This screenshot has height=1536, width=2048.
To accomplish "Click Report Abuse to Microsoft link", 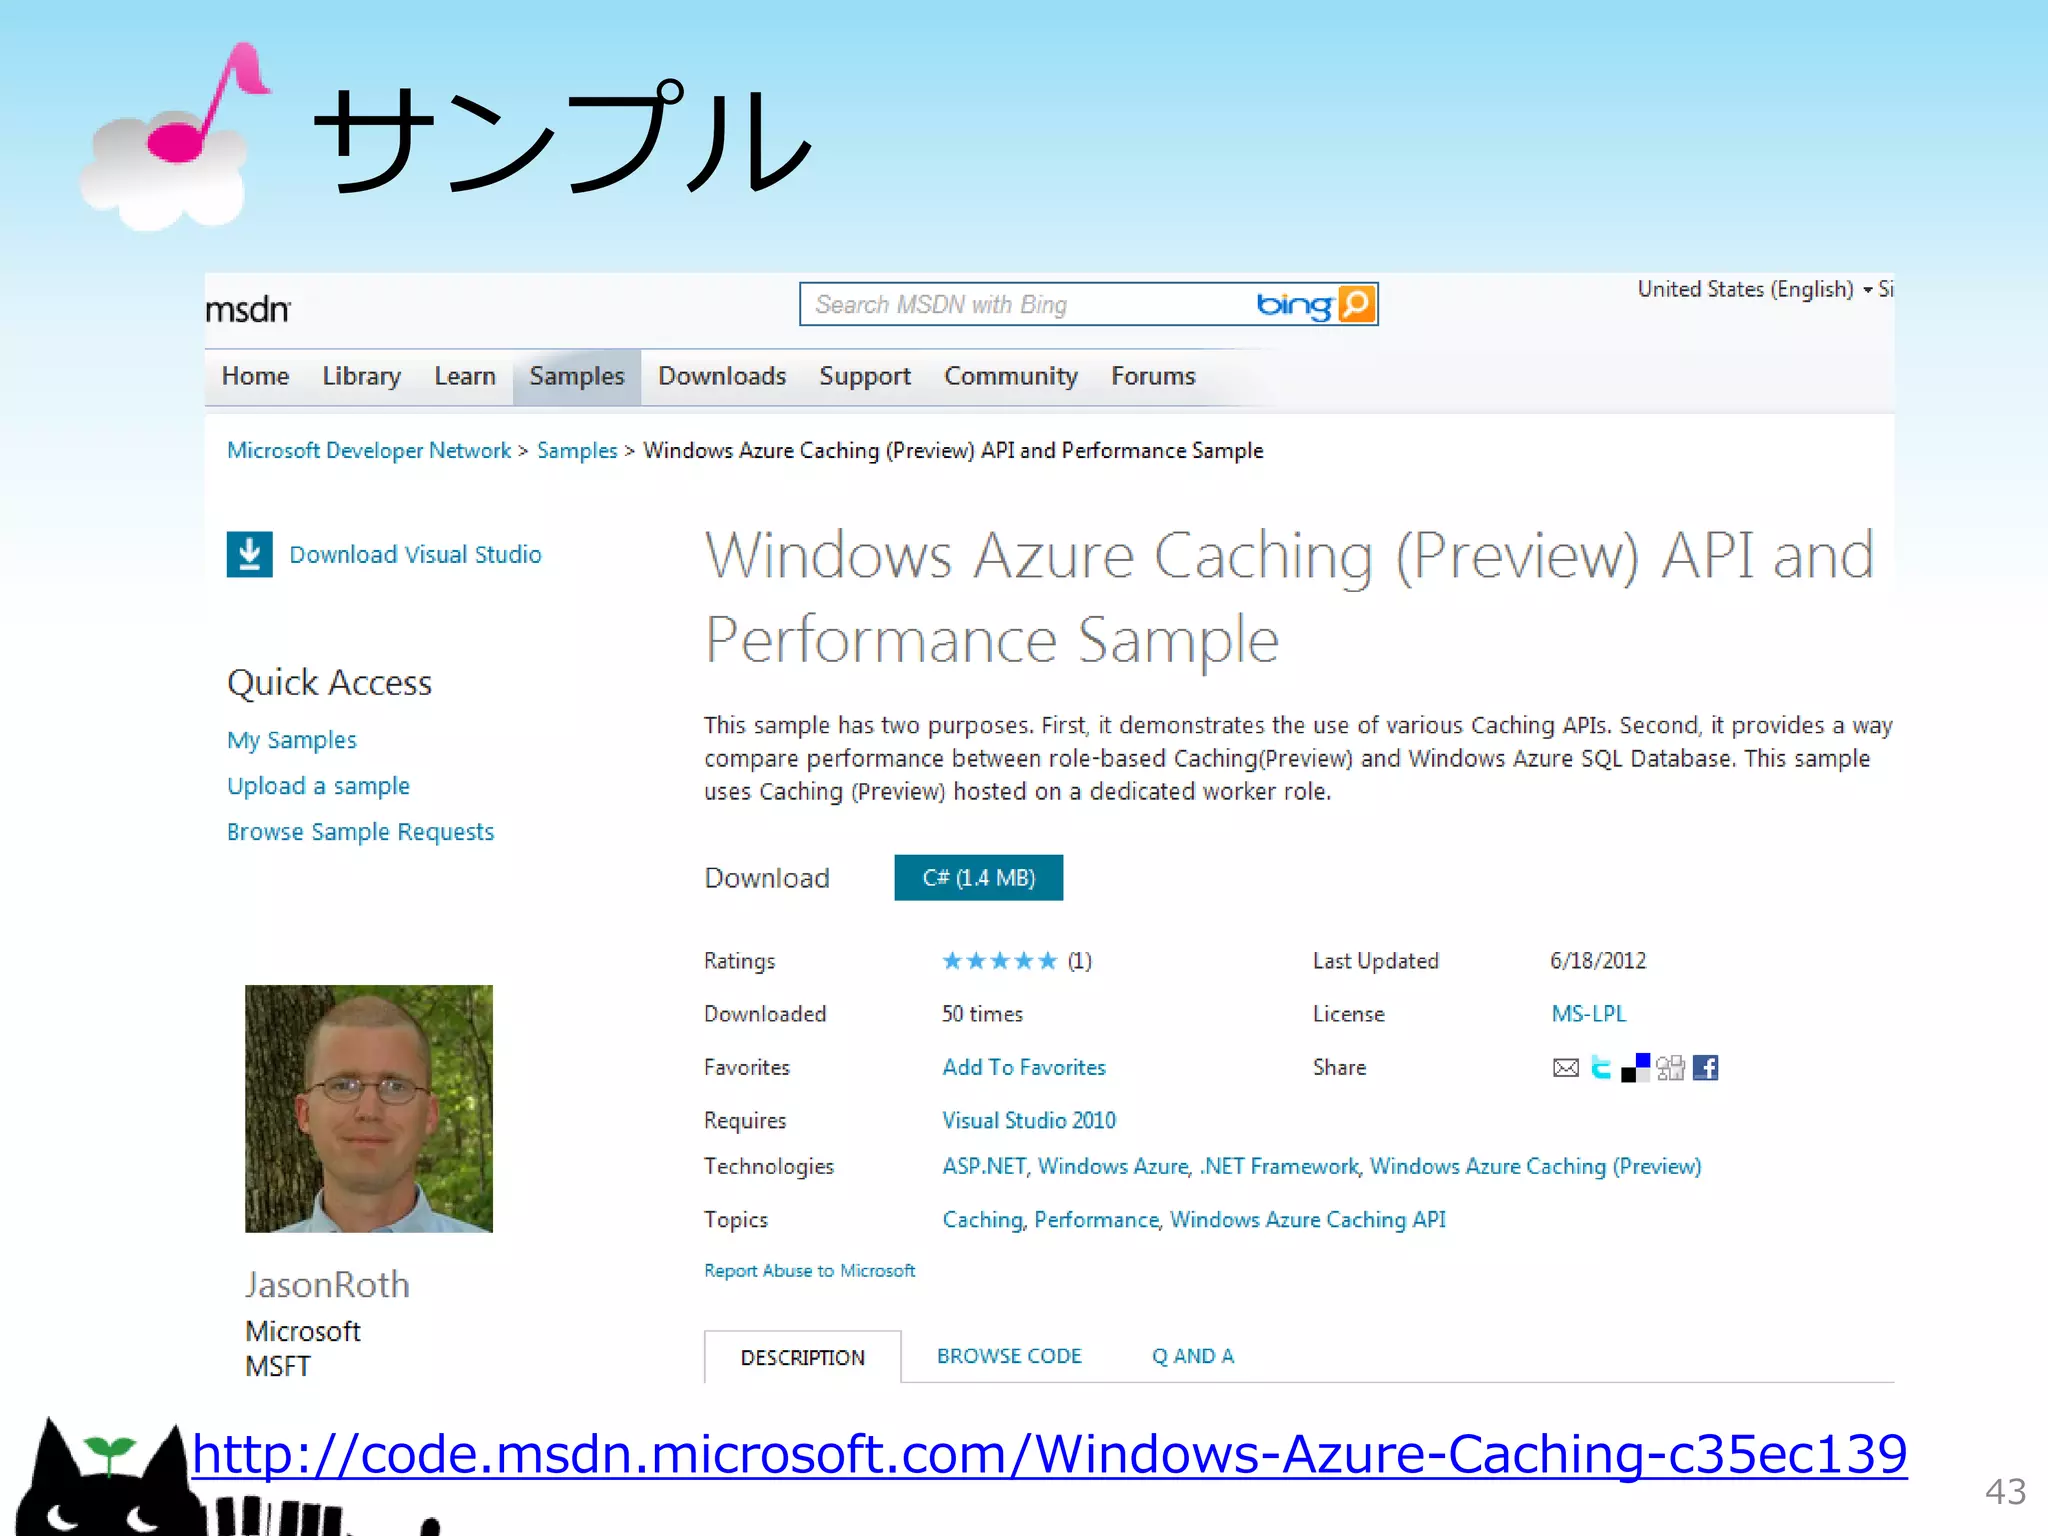I will [809, 1271].
